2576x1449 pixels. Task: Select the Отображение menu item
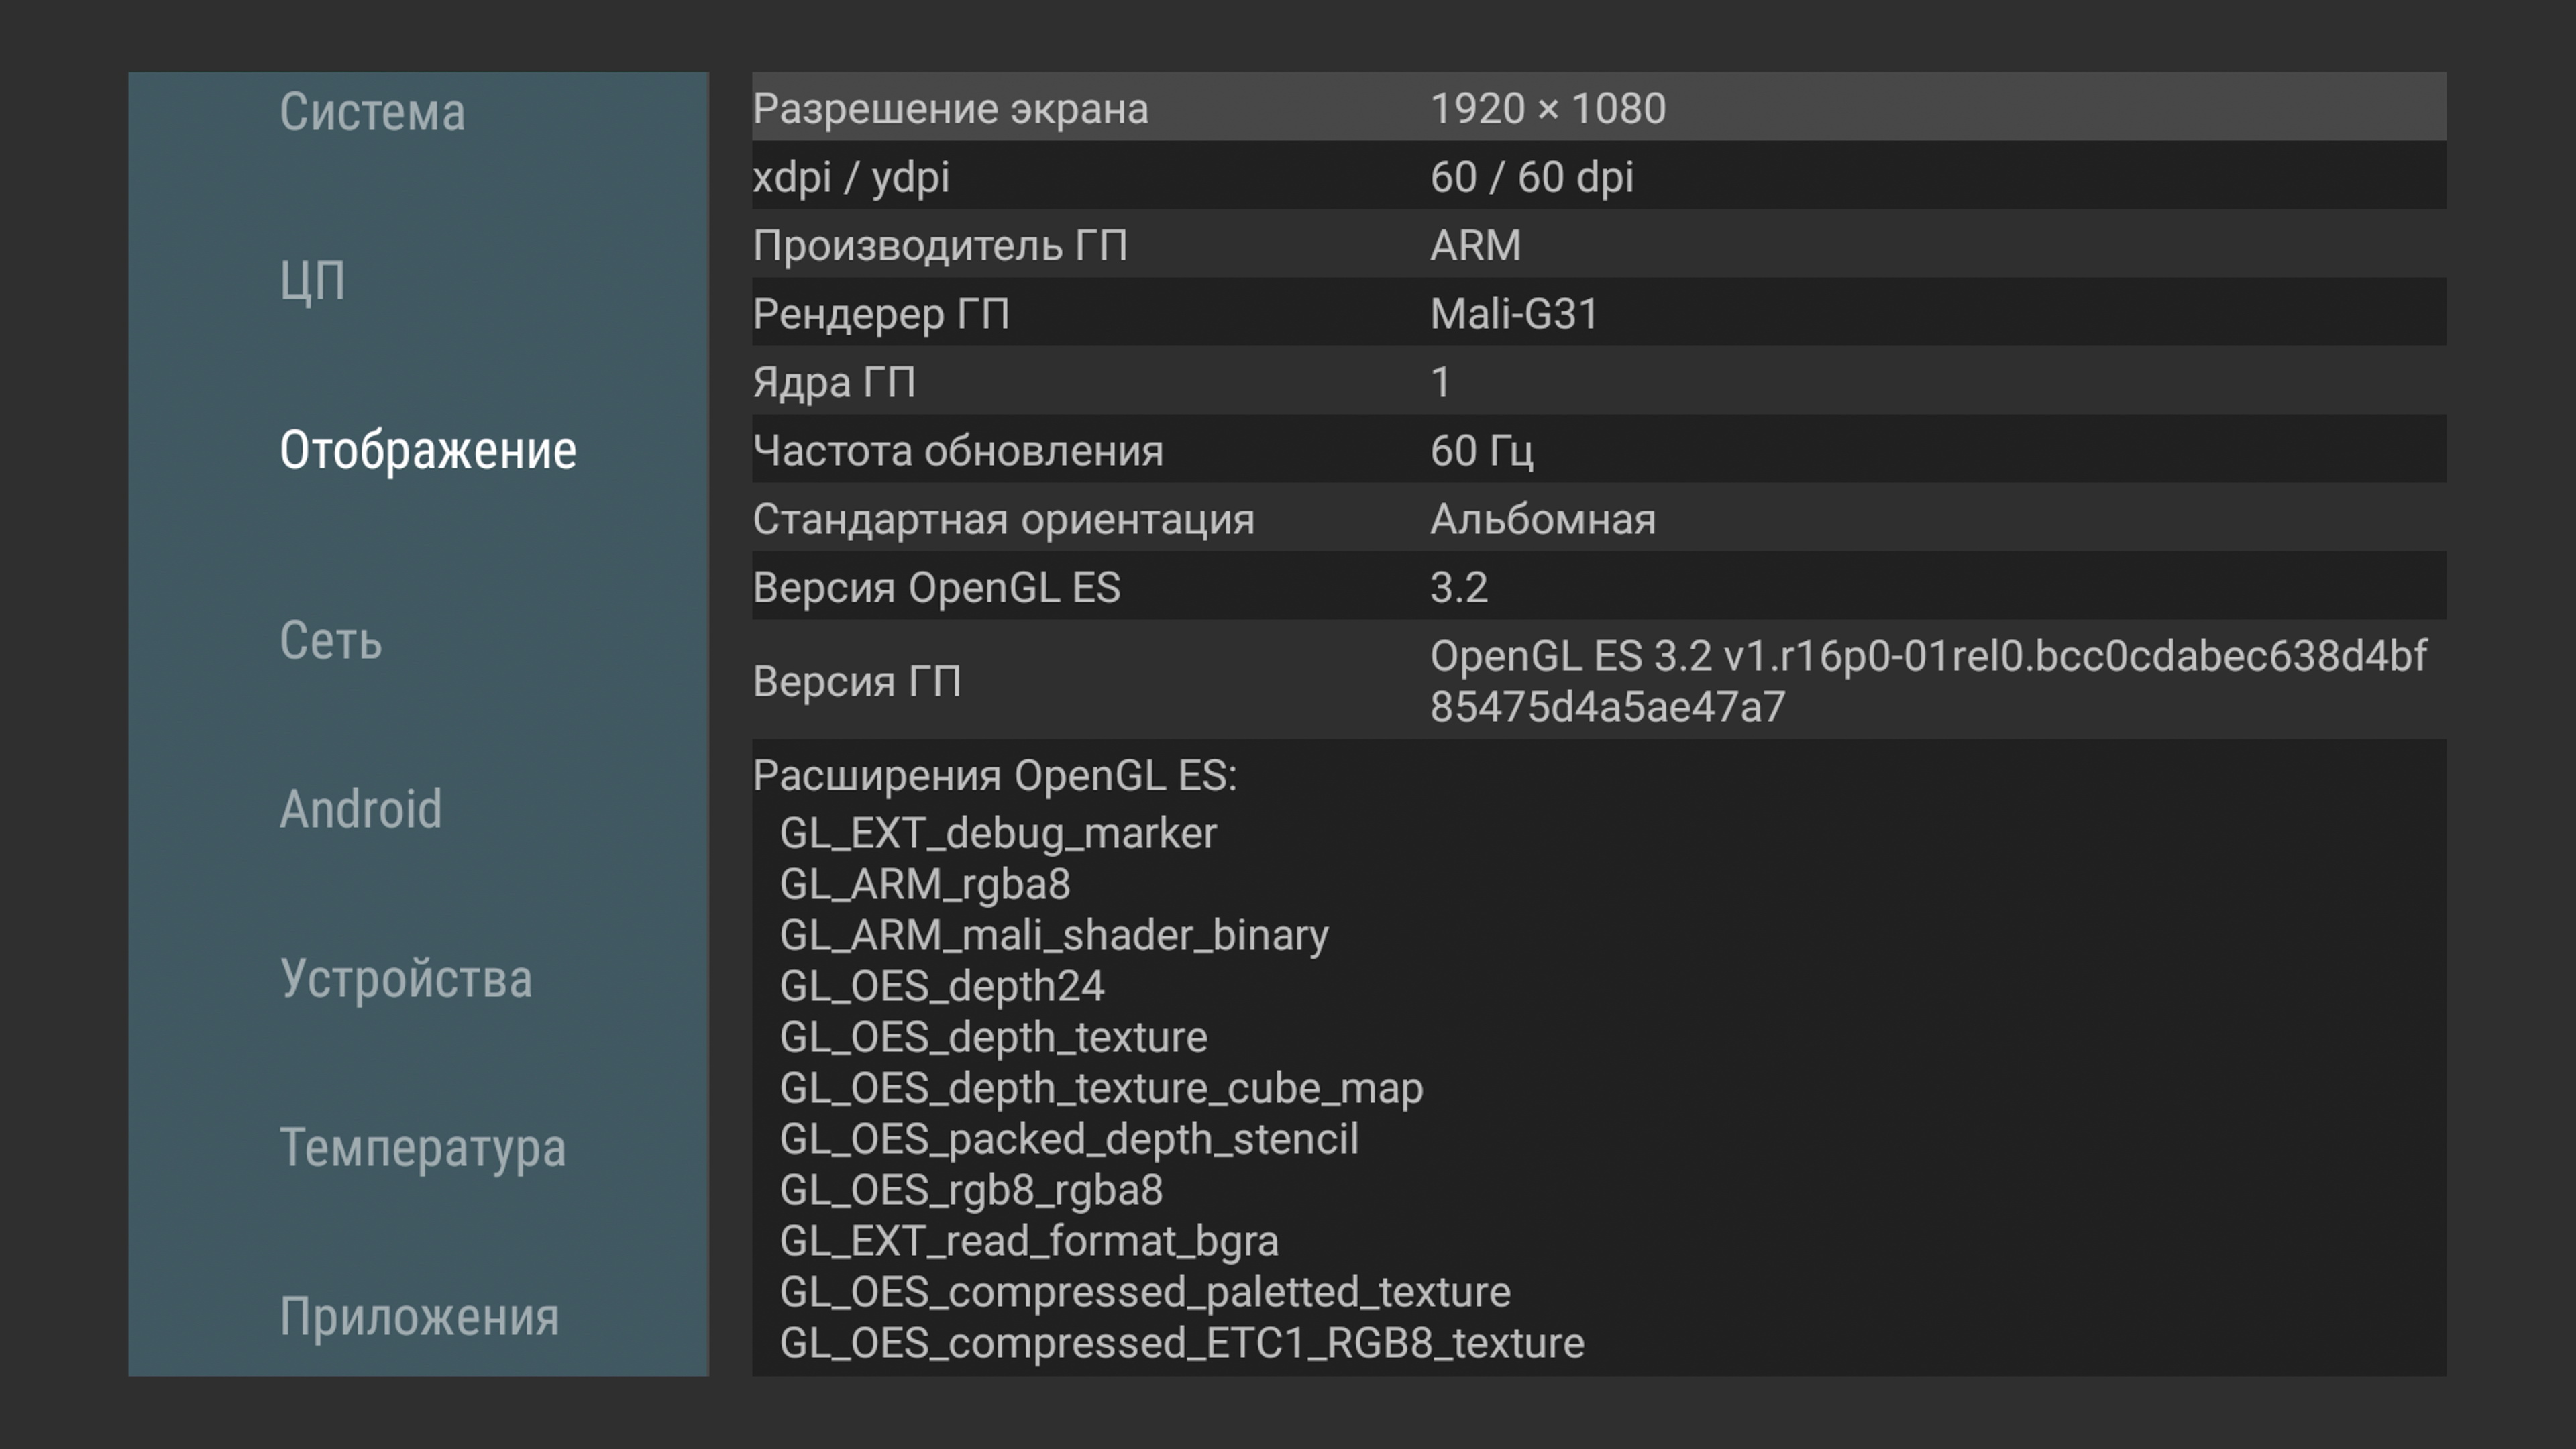[x=428, y=450]
